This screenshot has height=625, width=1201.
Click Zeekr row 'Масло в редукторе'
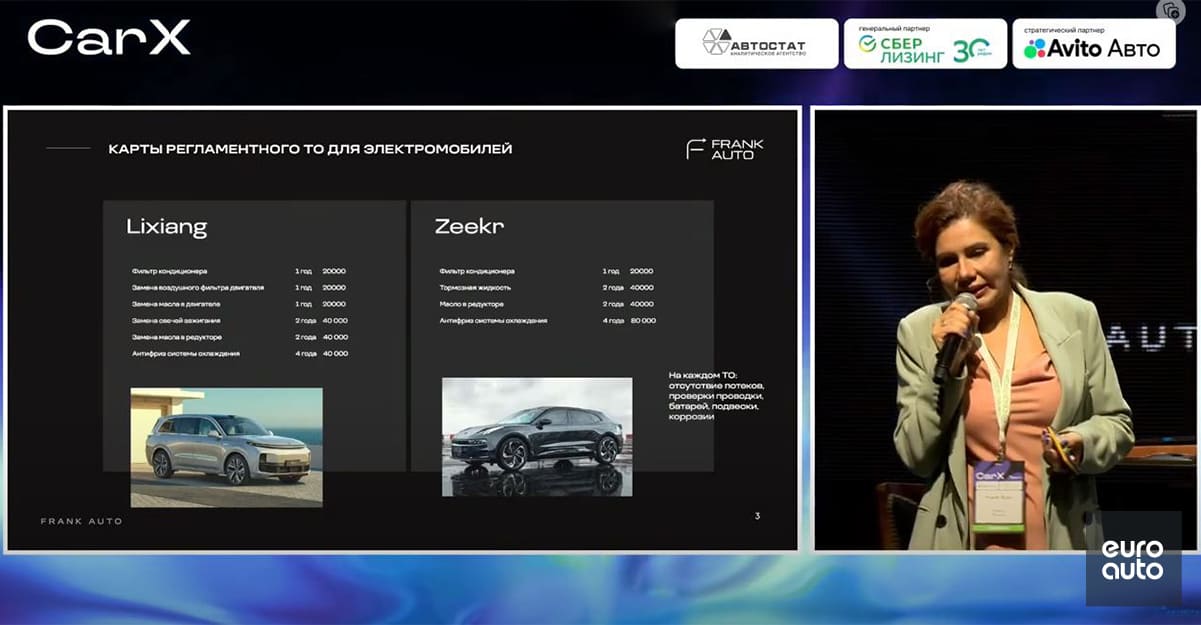547,303
